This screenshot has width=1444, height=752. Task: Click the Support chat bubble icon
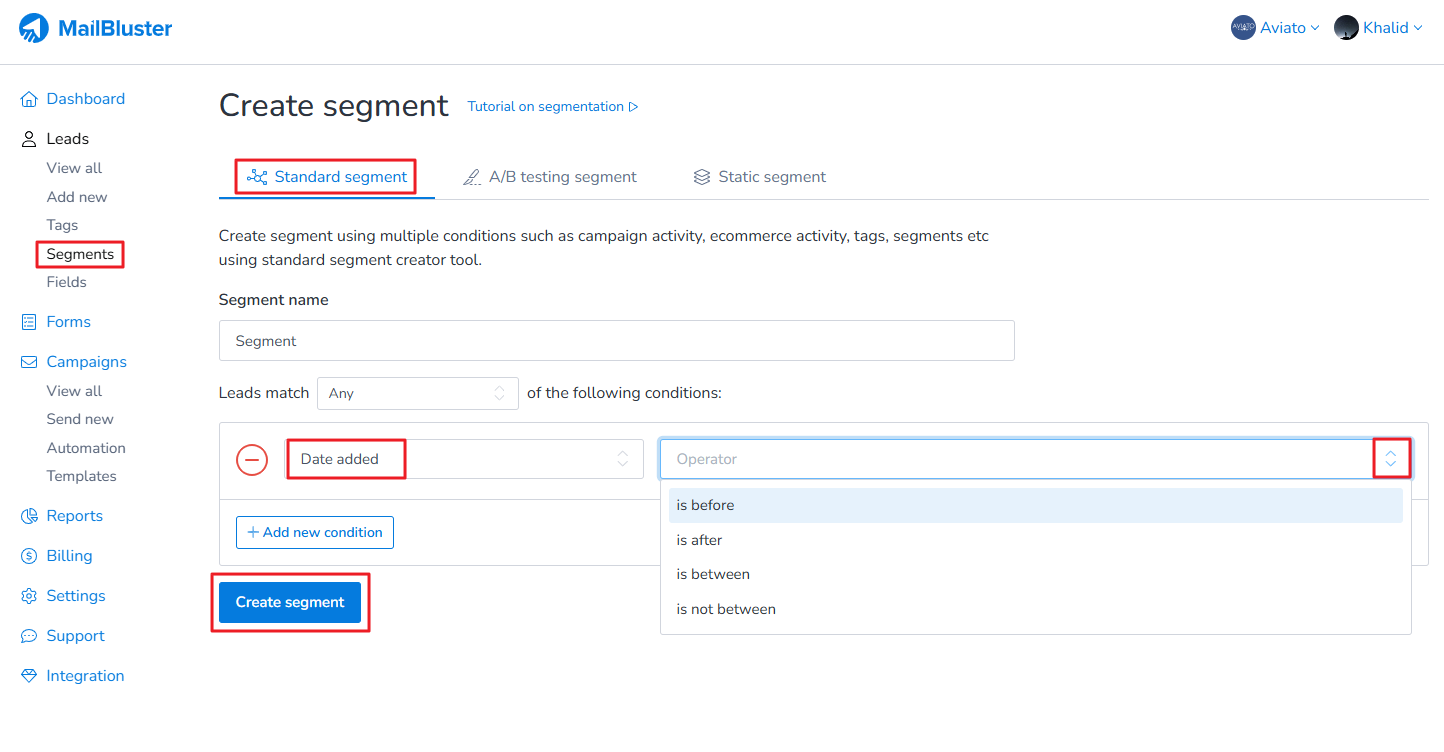point(29,636)
